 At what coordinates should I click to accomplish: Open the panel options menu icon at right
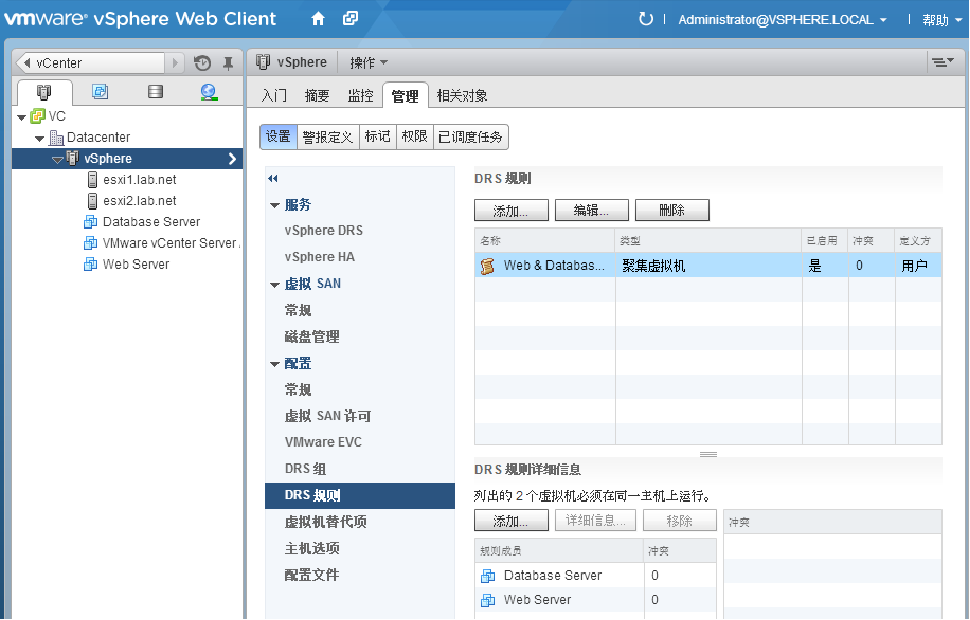click(x=943, y=62)
